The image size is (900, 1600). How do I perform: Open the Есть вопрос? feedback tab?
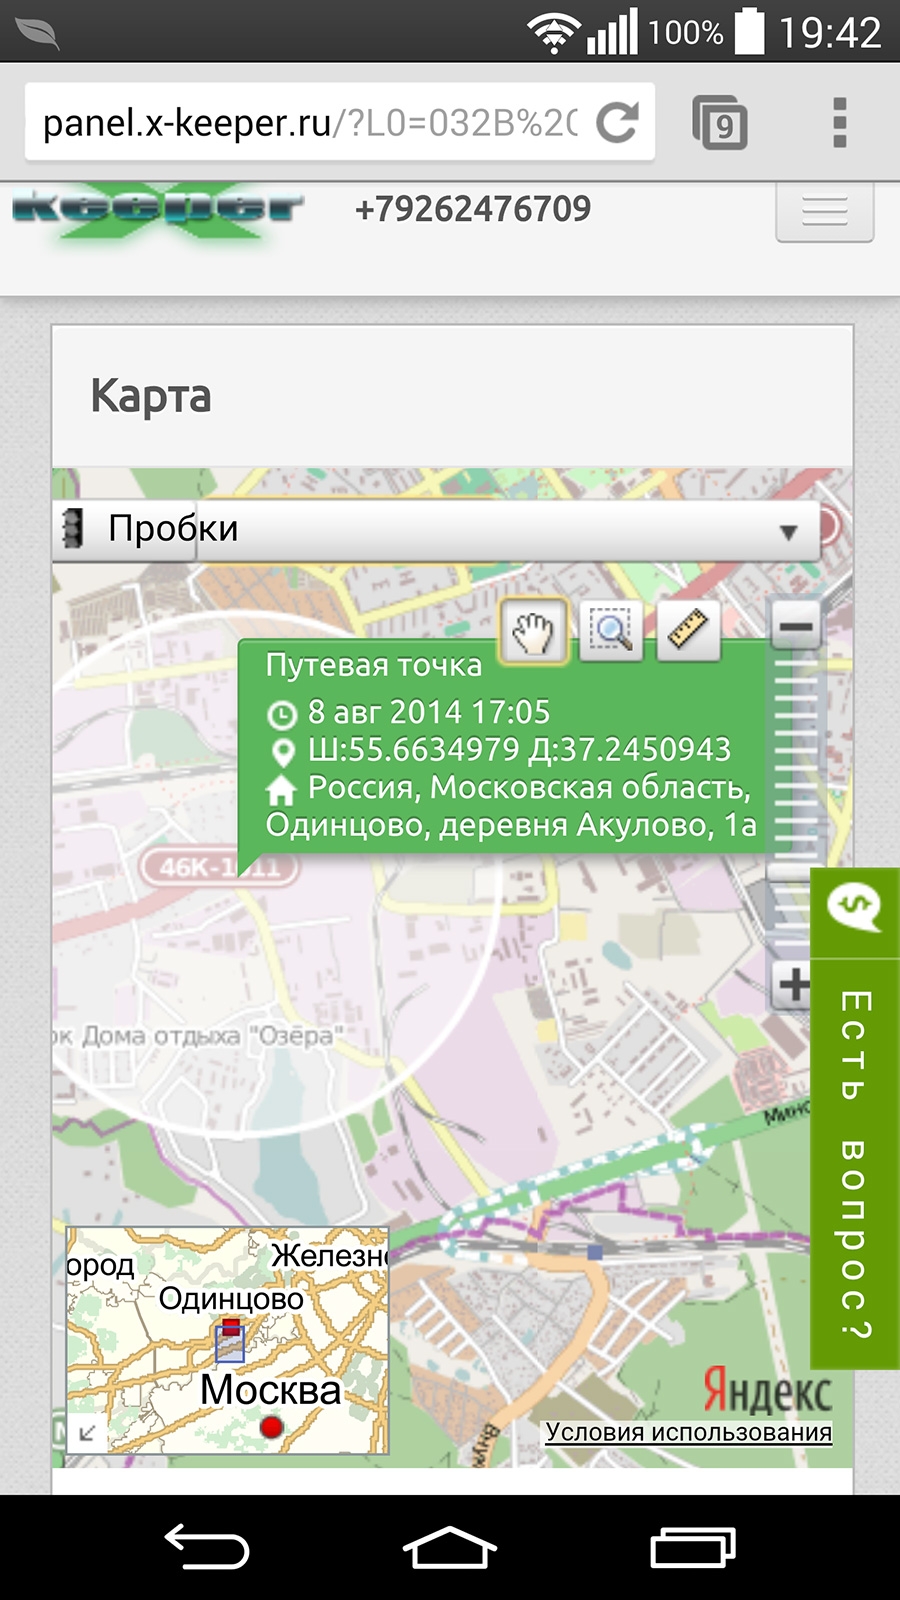855,1120
